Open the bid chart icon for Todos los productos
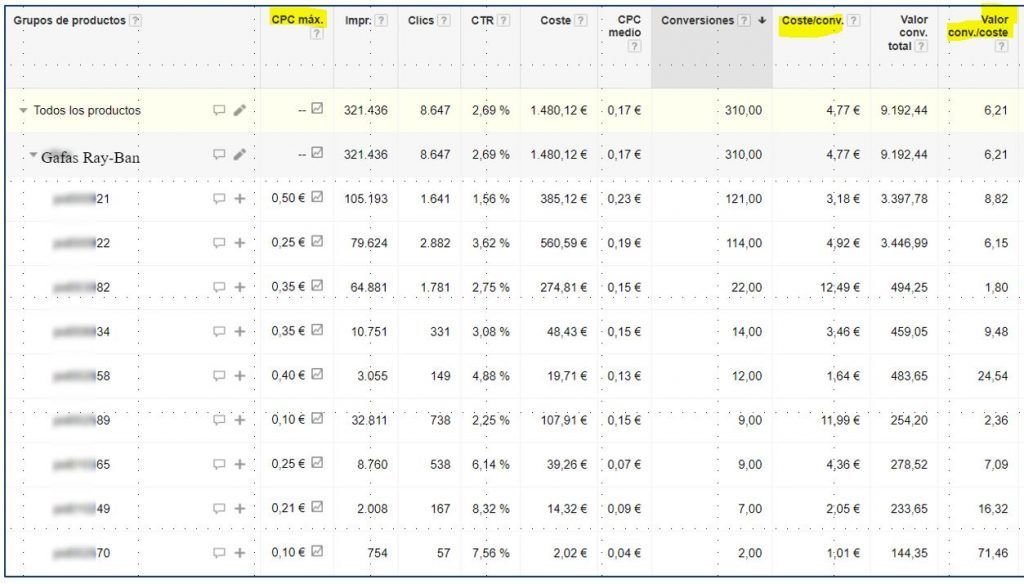Screen dimensions: 1024x584 click(x=317, y=108)
